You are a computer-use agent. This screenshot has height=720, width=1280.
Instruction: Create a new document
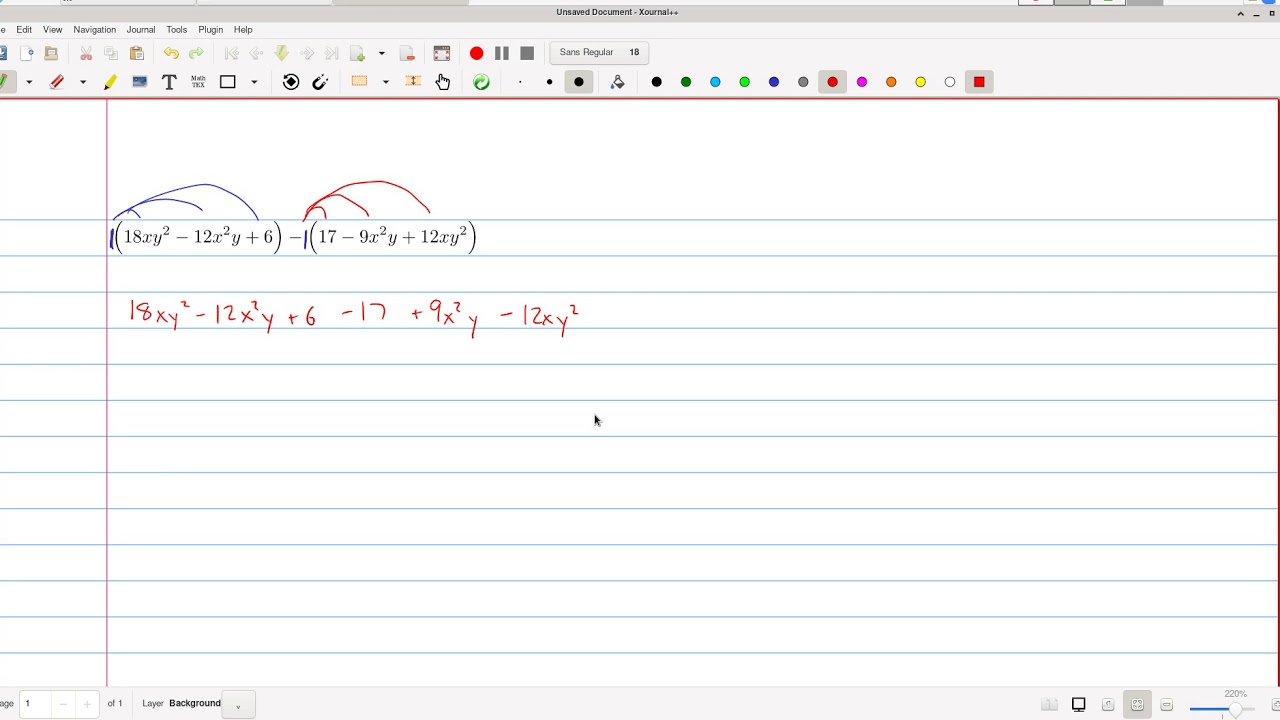[27, 53]
